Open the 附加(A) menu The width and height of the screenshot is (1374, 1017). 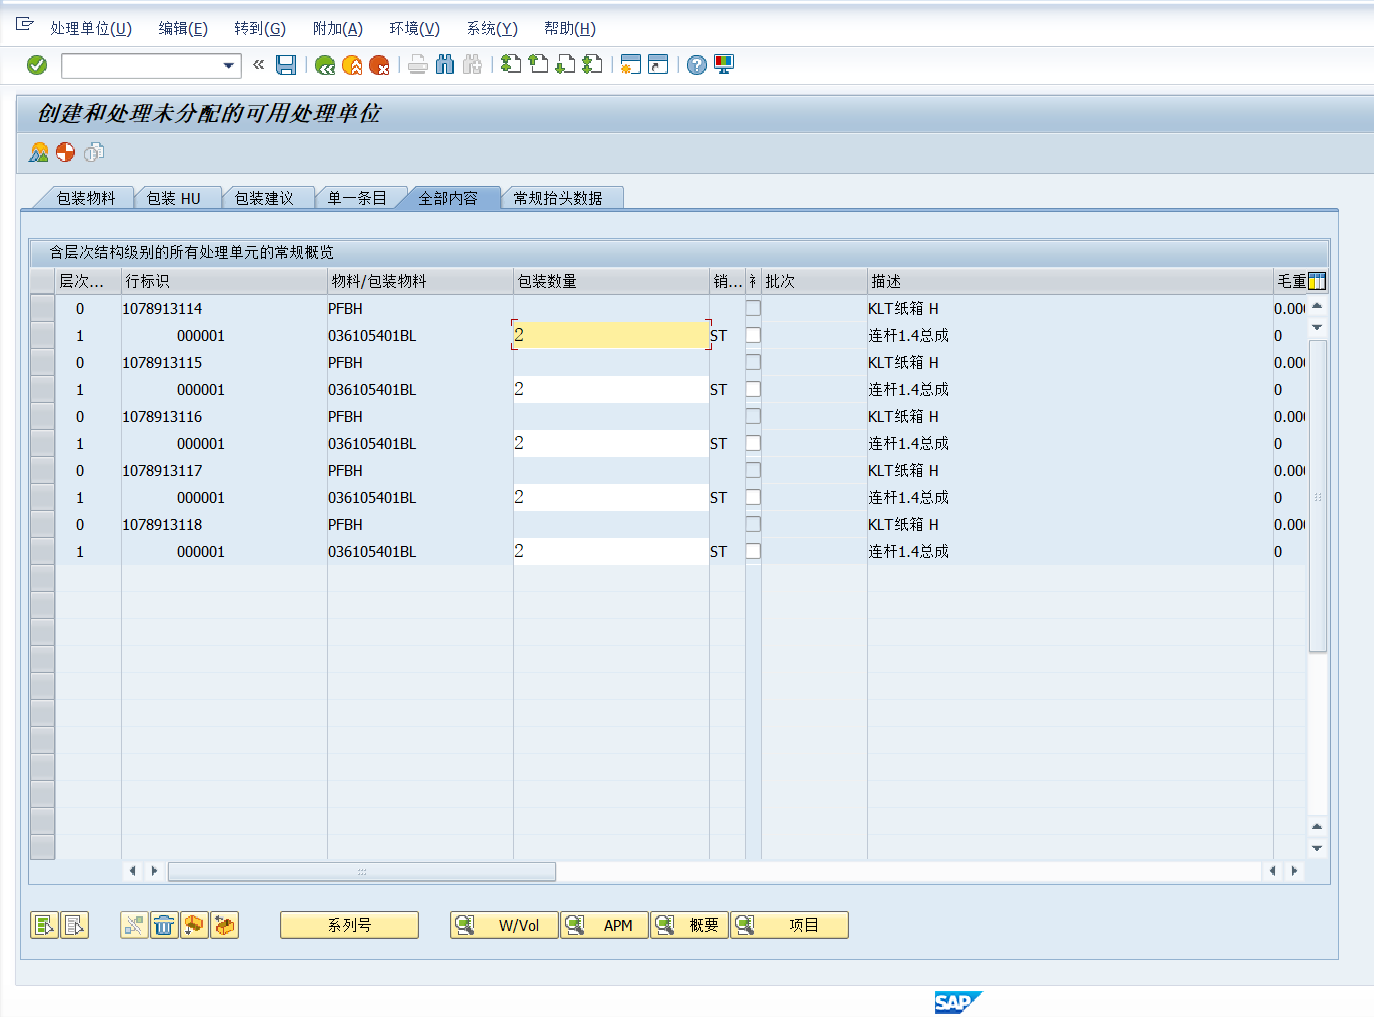(x=338, y=28)
